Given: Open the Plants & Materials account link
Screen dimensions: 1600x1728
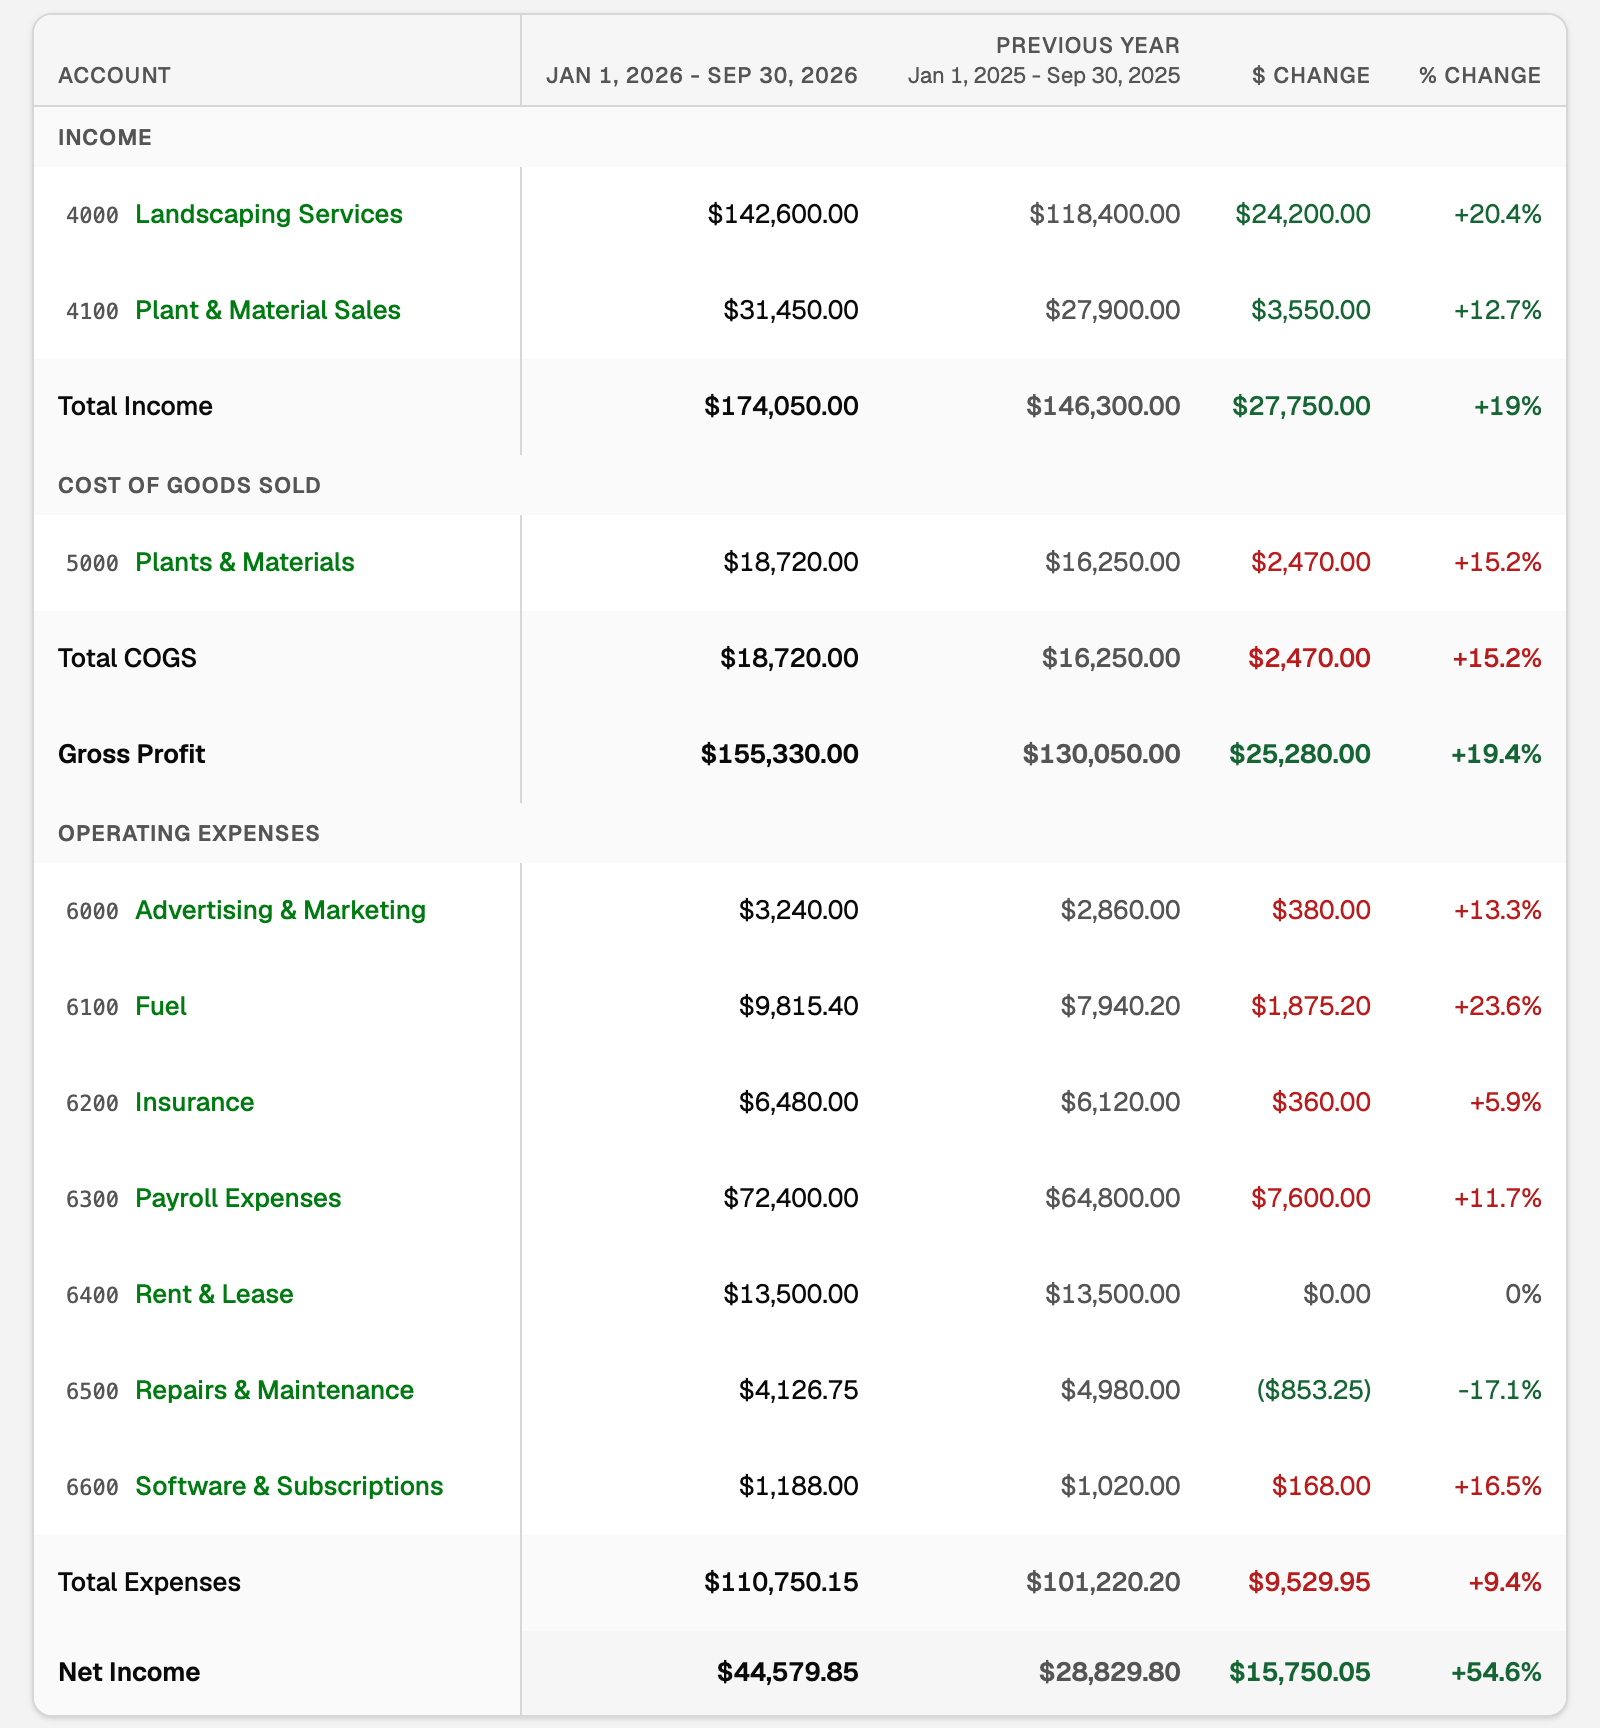Looking at the screenshot, I should [245, 562].
